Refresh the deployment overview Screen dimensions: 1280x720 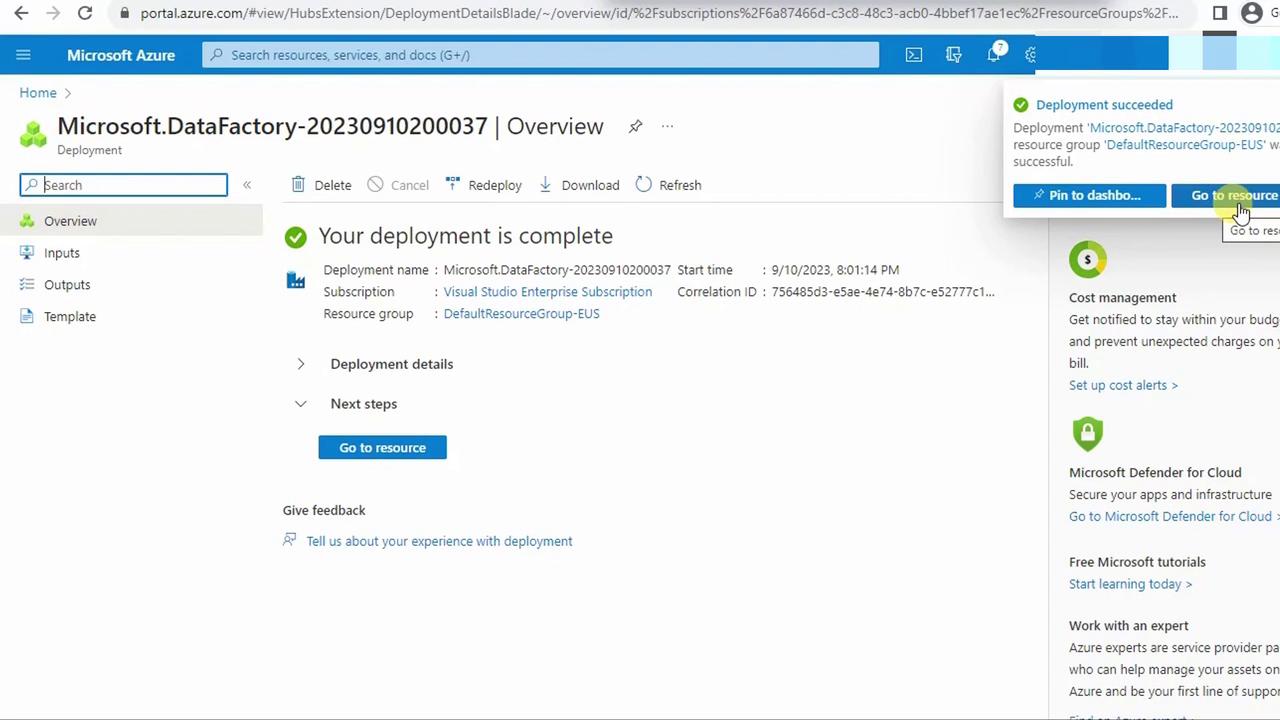(x=668, y=185)
